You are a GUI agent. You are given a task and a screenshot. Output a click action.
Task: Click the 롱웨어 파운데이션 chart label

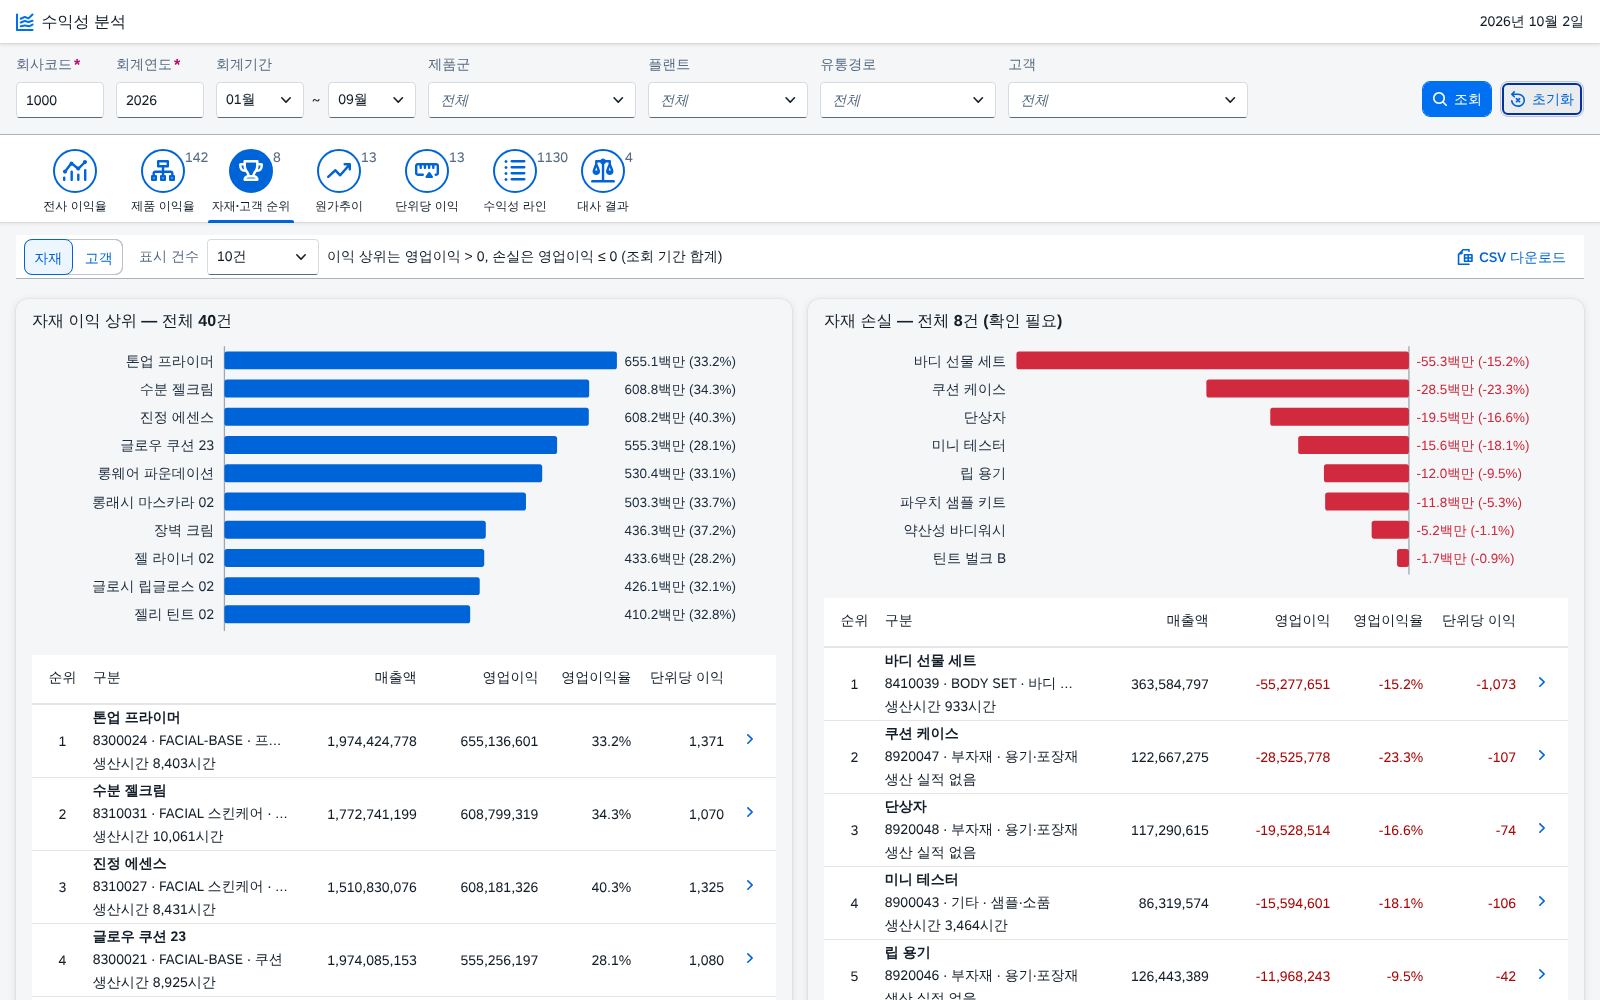[155, 473]
